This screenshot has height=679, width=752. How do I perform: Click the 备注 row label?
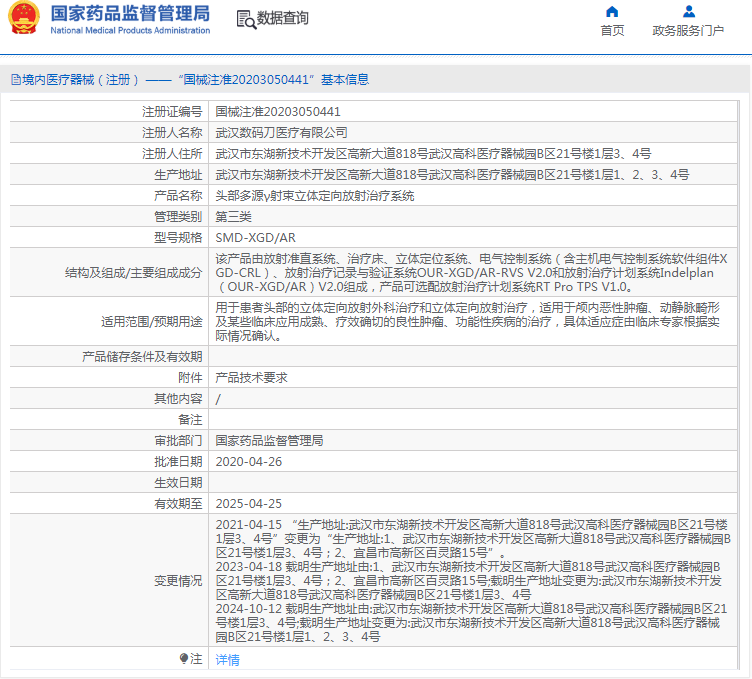(190, 420)
